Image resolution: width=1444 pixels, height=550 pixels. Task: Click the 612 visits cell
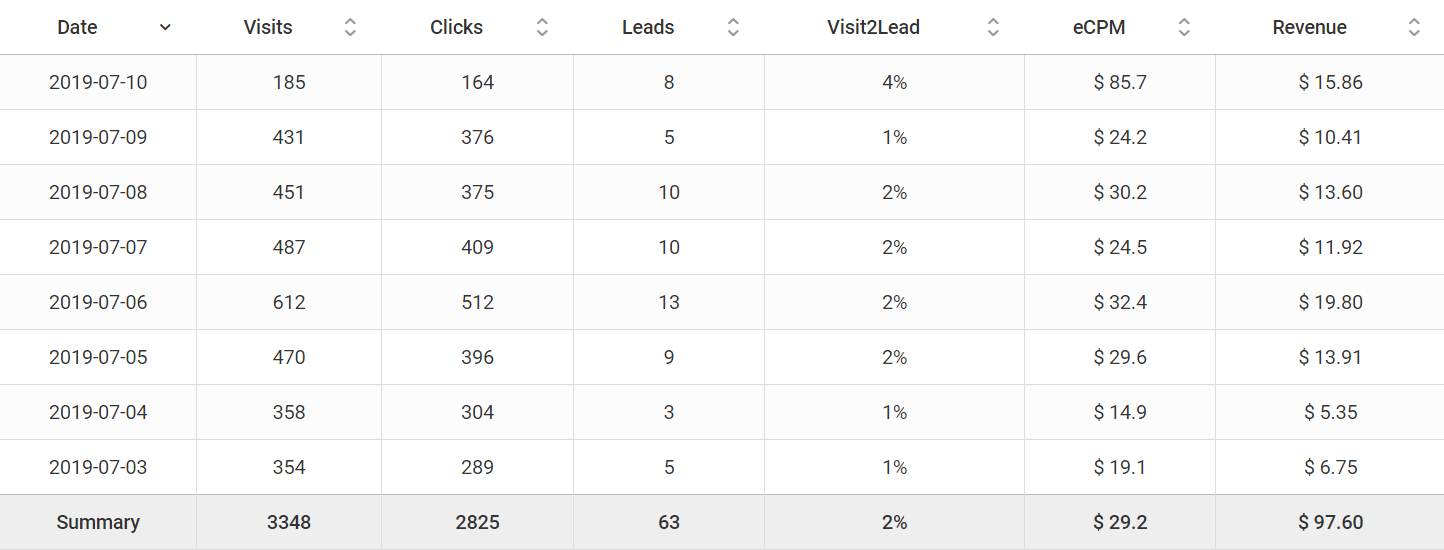289,302
